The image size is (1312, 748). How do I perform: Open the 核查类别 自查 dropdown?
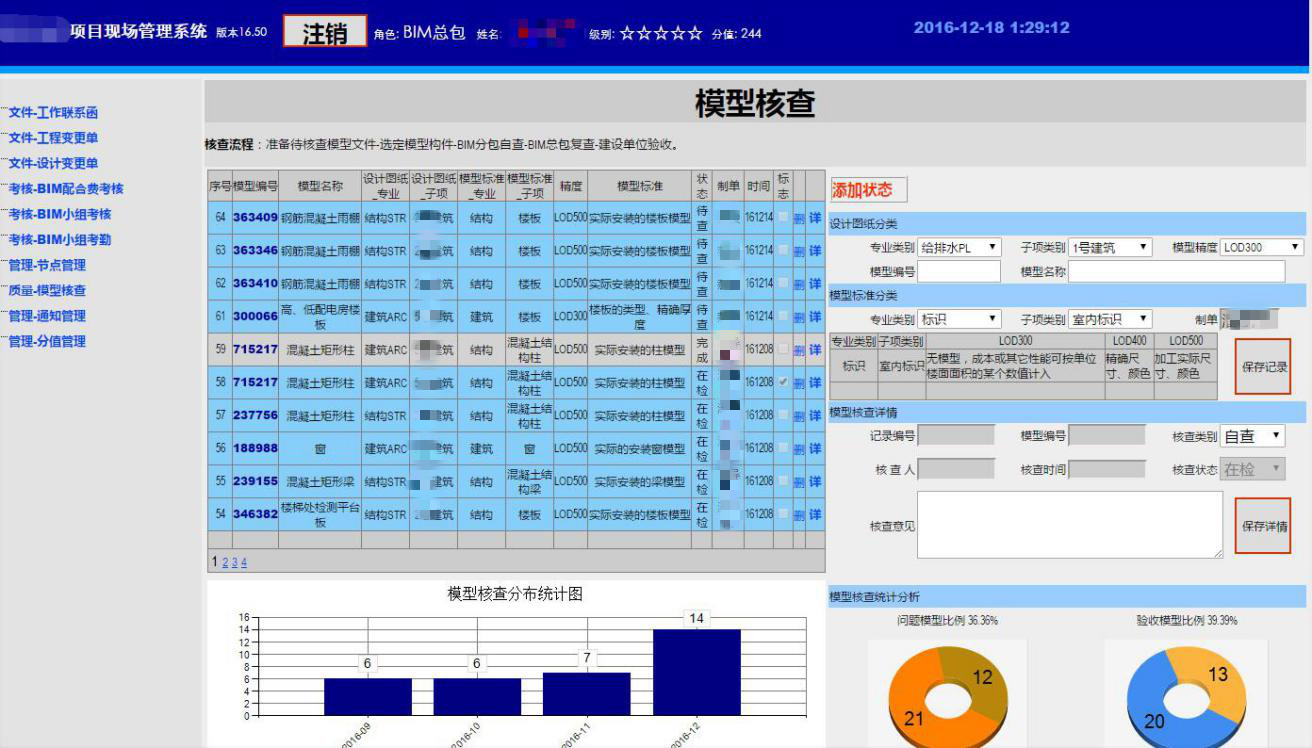[x=1252, y=436]
